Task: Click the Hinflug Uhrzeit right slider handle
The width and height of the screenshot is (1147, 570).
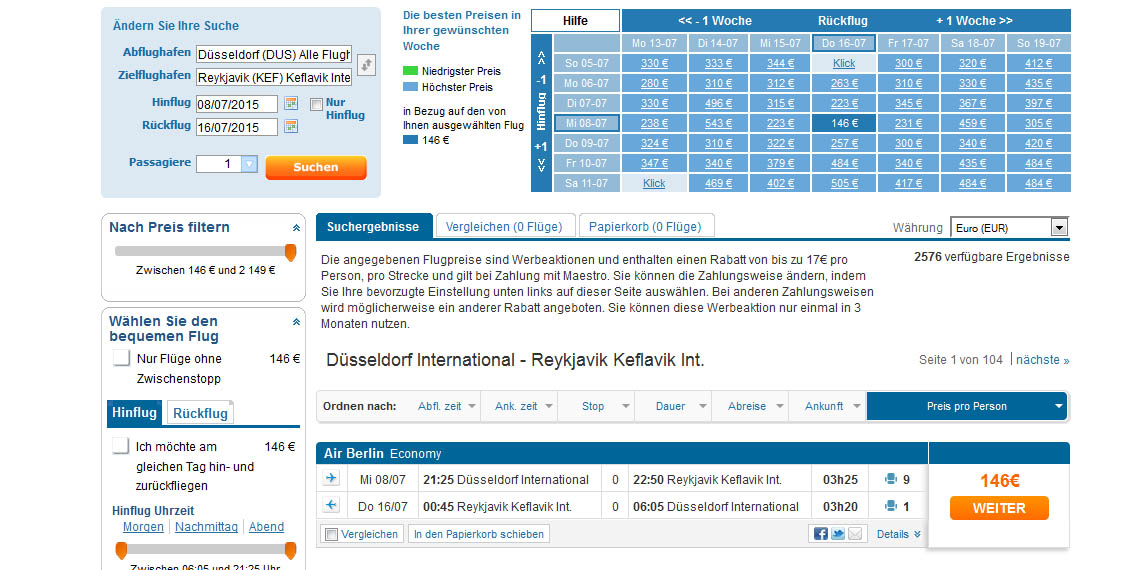Action: point(290,550)
